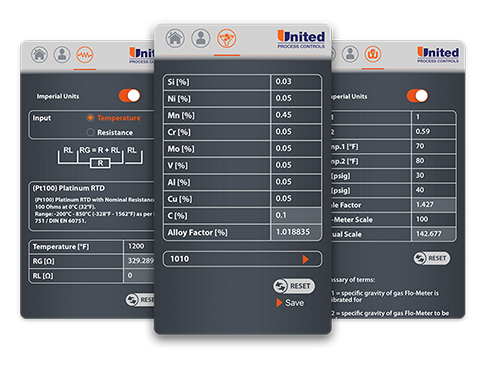Click RG [Ω] value 329.289
488x366 pixels.
pos(139,261)
